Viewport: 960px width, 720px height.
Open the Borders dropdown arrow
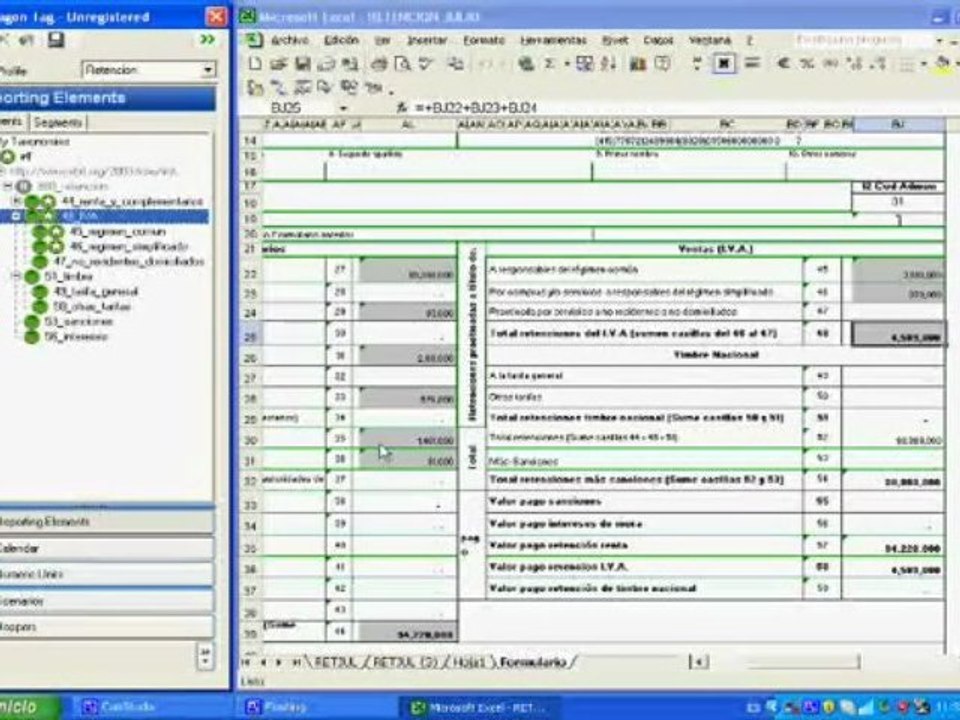(x=923, y=64)
